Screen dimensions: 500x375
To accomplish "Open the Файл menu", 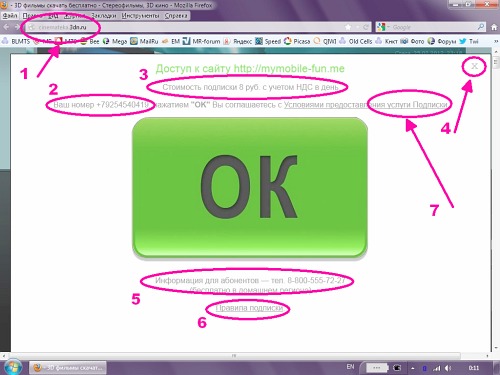I will [10, 16].
